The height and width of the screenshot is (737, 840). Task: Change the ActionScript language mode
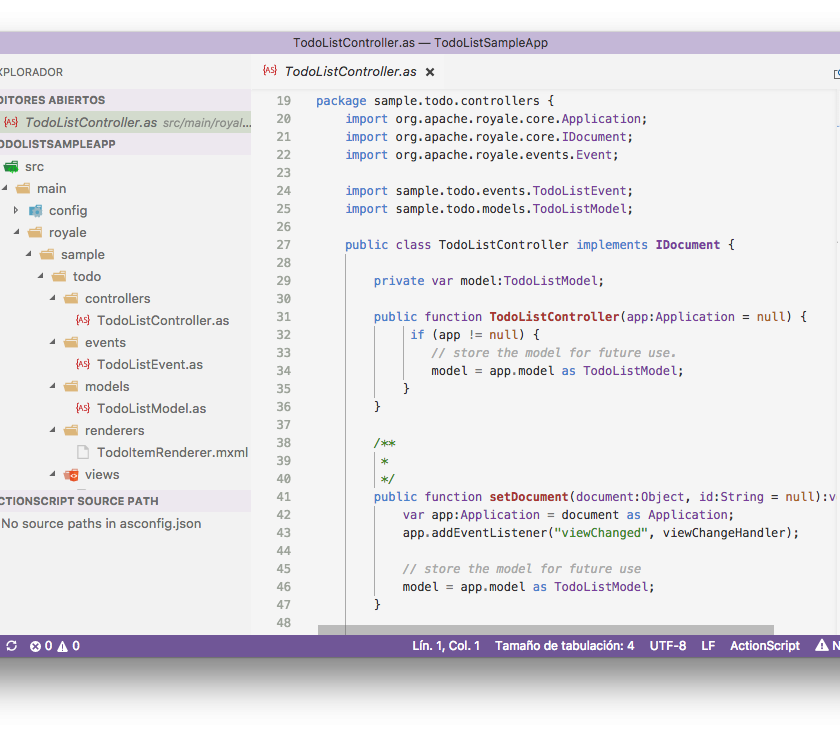coord(764,646)
